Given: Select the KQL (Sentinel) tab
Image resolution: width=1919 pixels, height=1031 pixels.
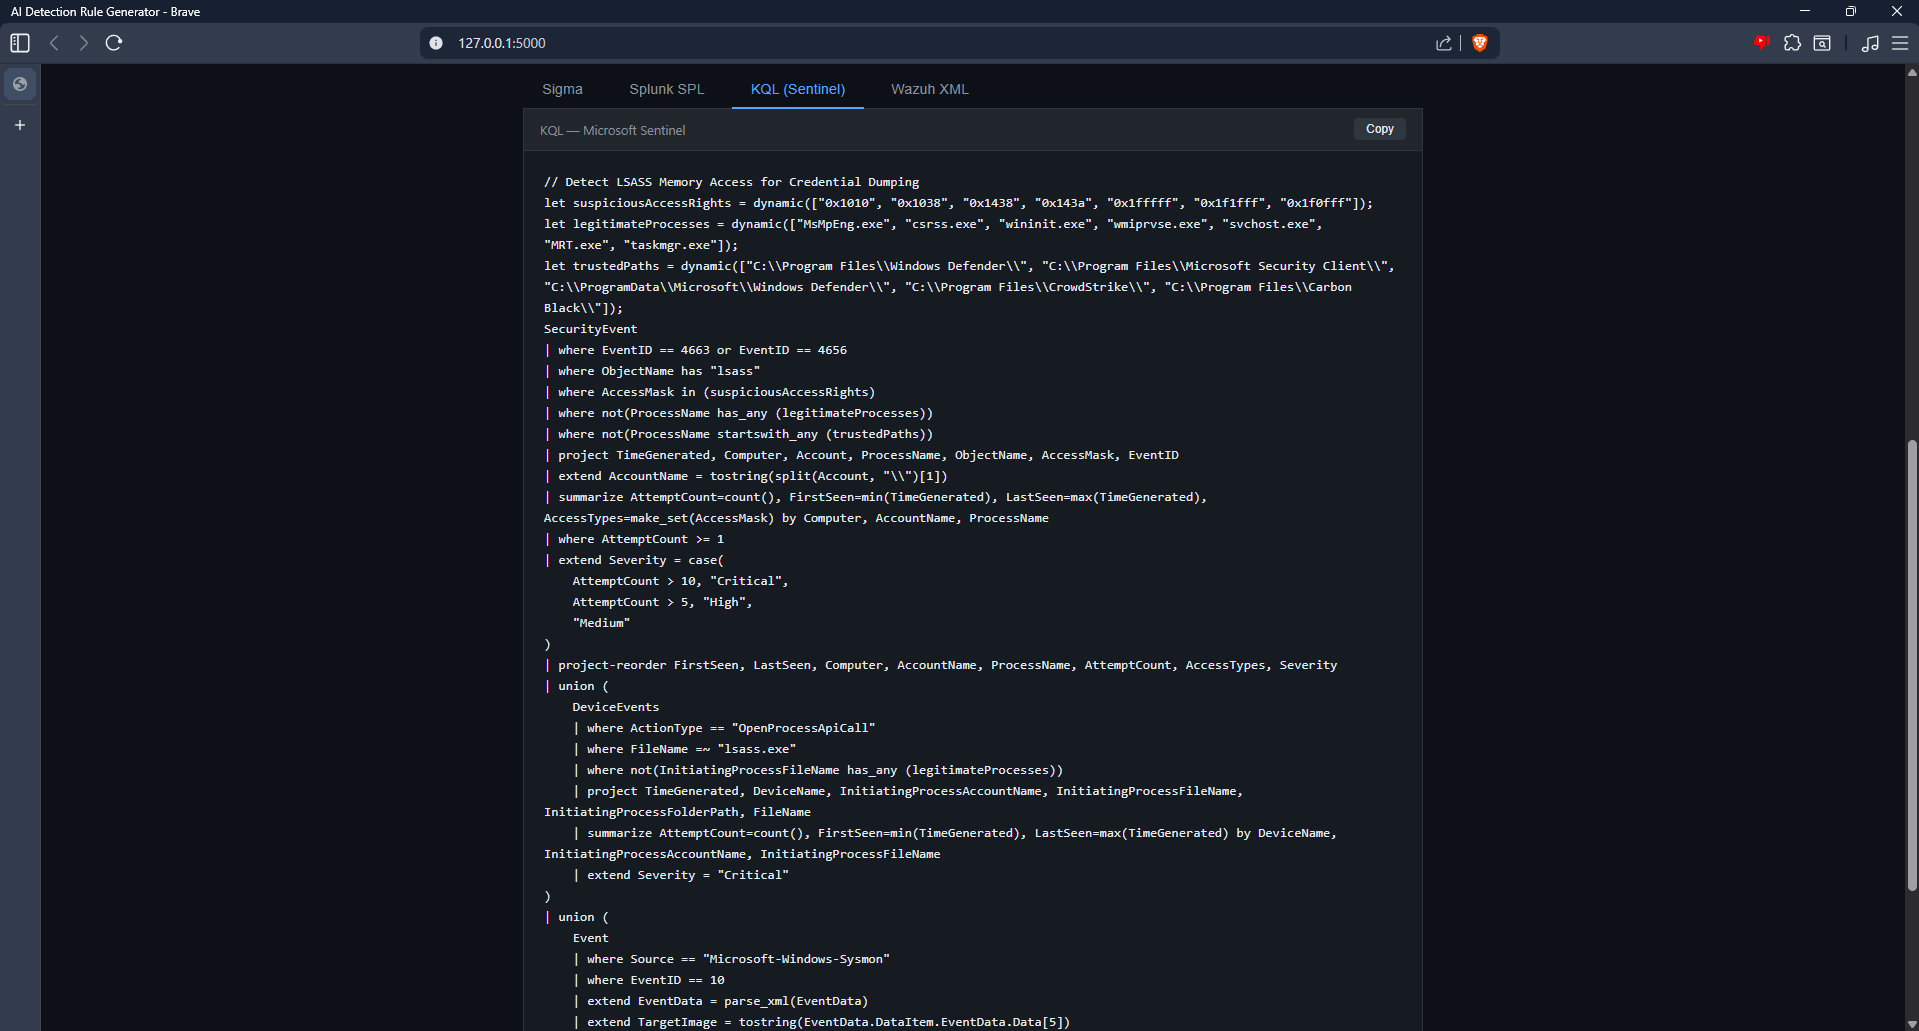Looking at the screenshot, I should tap(798, 89).
